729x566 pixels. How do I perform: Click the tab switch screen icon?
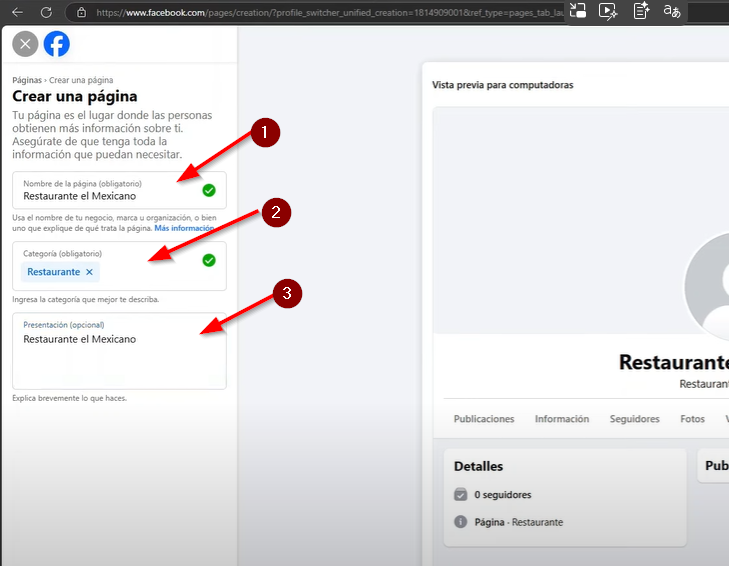click(x=577, y=10)
